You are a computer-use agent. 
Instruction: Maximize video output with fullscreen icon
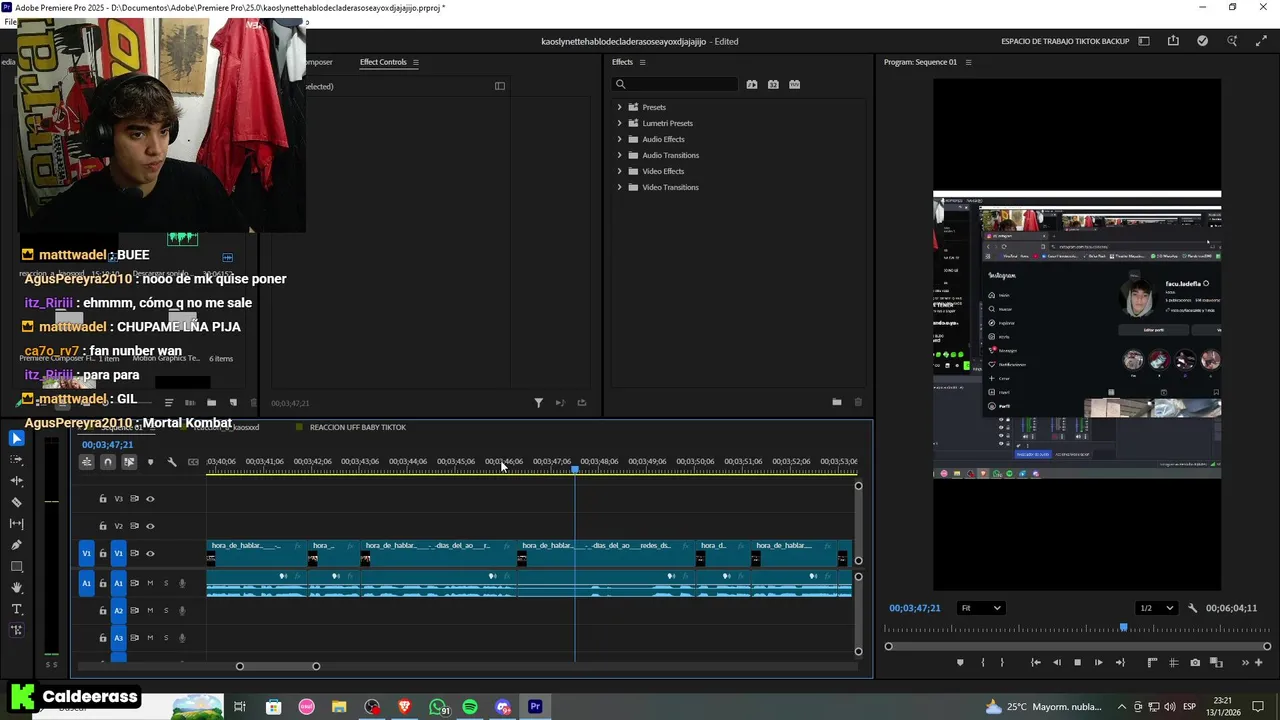(x=1259, y=41)
